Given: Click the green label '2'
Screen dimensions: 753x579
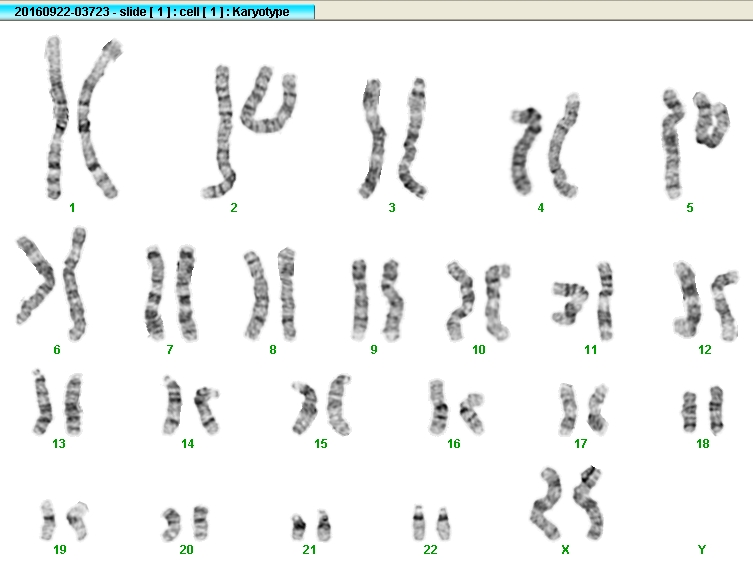Looking at the screenshot, I should pos(234,208).
